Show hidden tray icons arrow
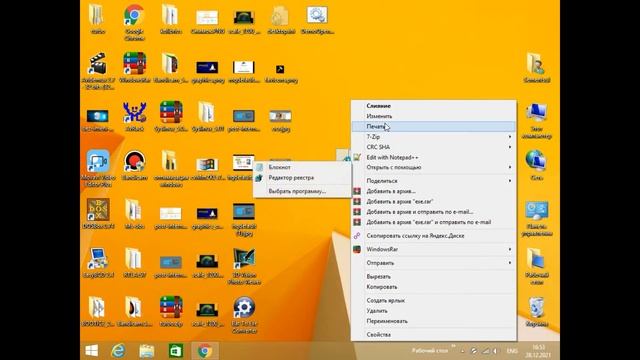The image size is (640, 360). (x=462, y=351)
